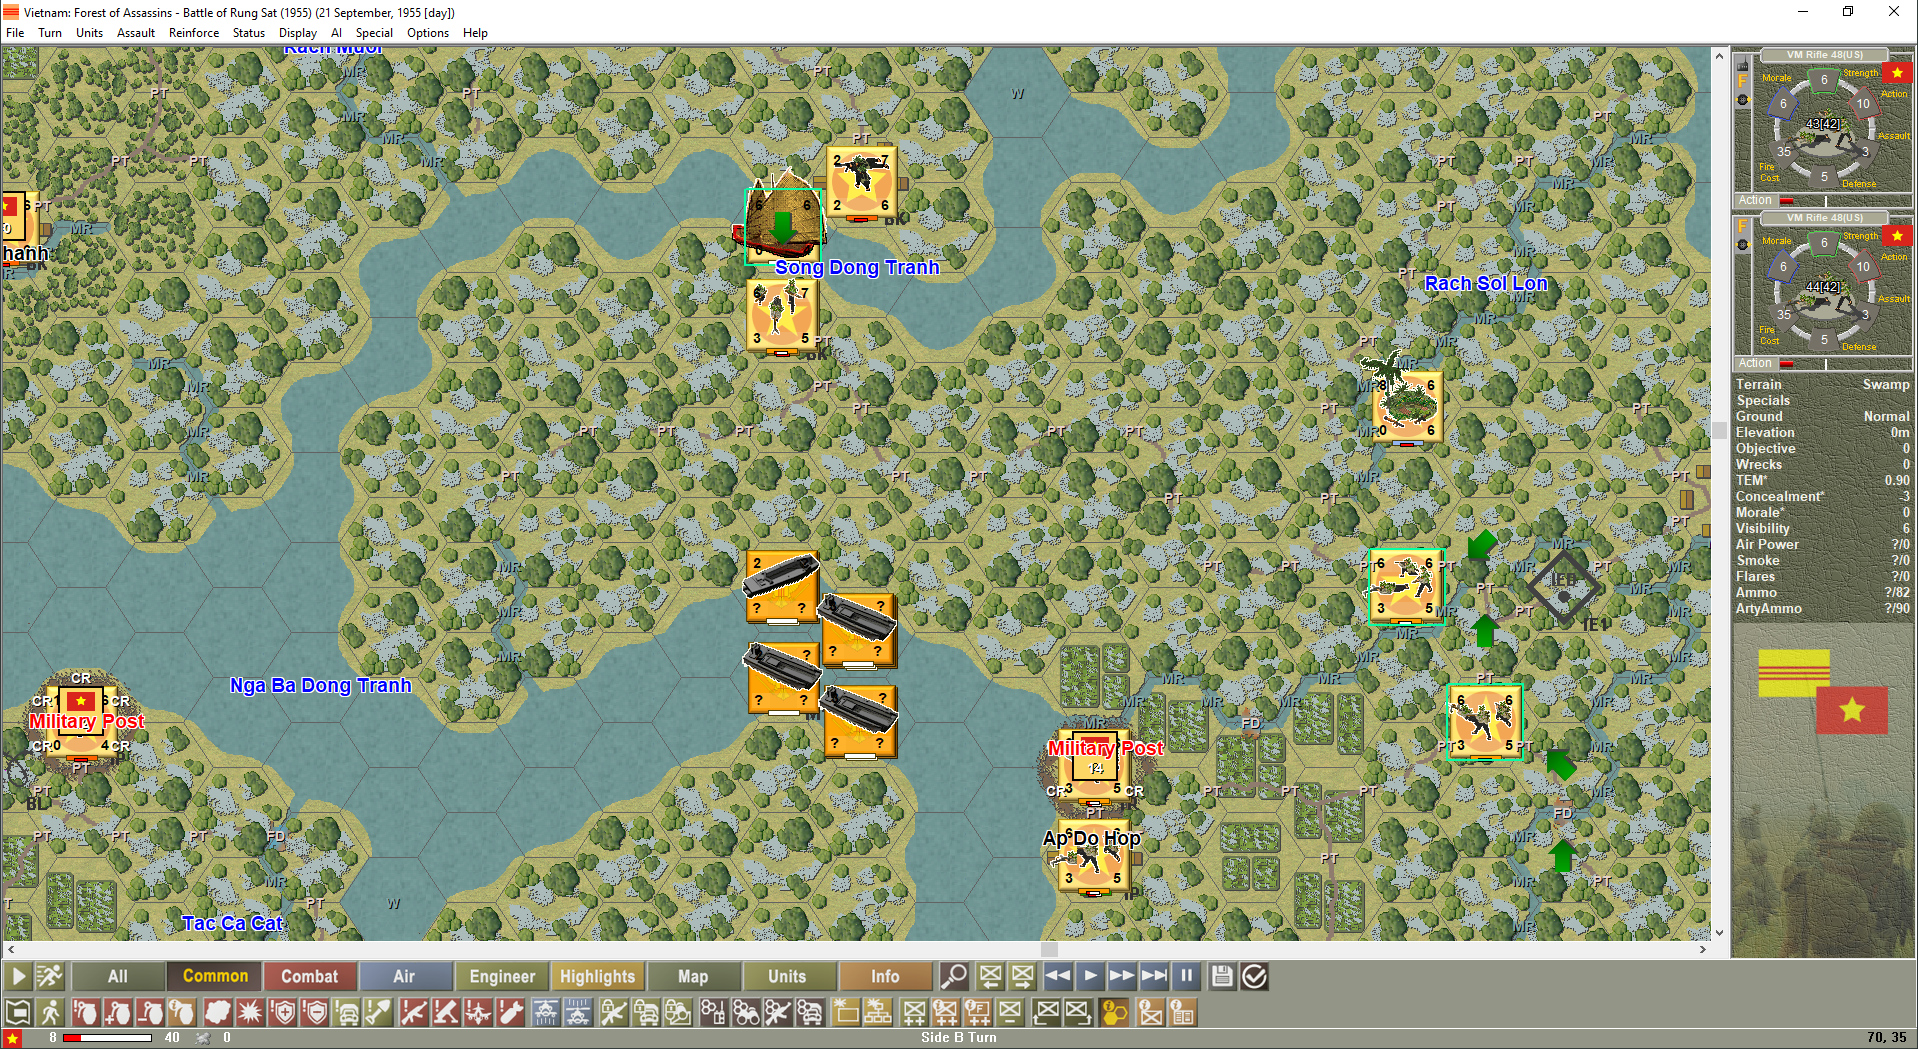Click the shield plus icon
Viewport: 1918px width, 1049px height.
pyautogui.click(x=282, y=1013)
